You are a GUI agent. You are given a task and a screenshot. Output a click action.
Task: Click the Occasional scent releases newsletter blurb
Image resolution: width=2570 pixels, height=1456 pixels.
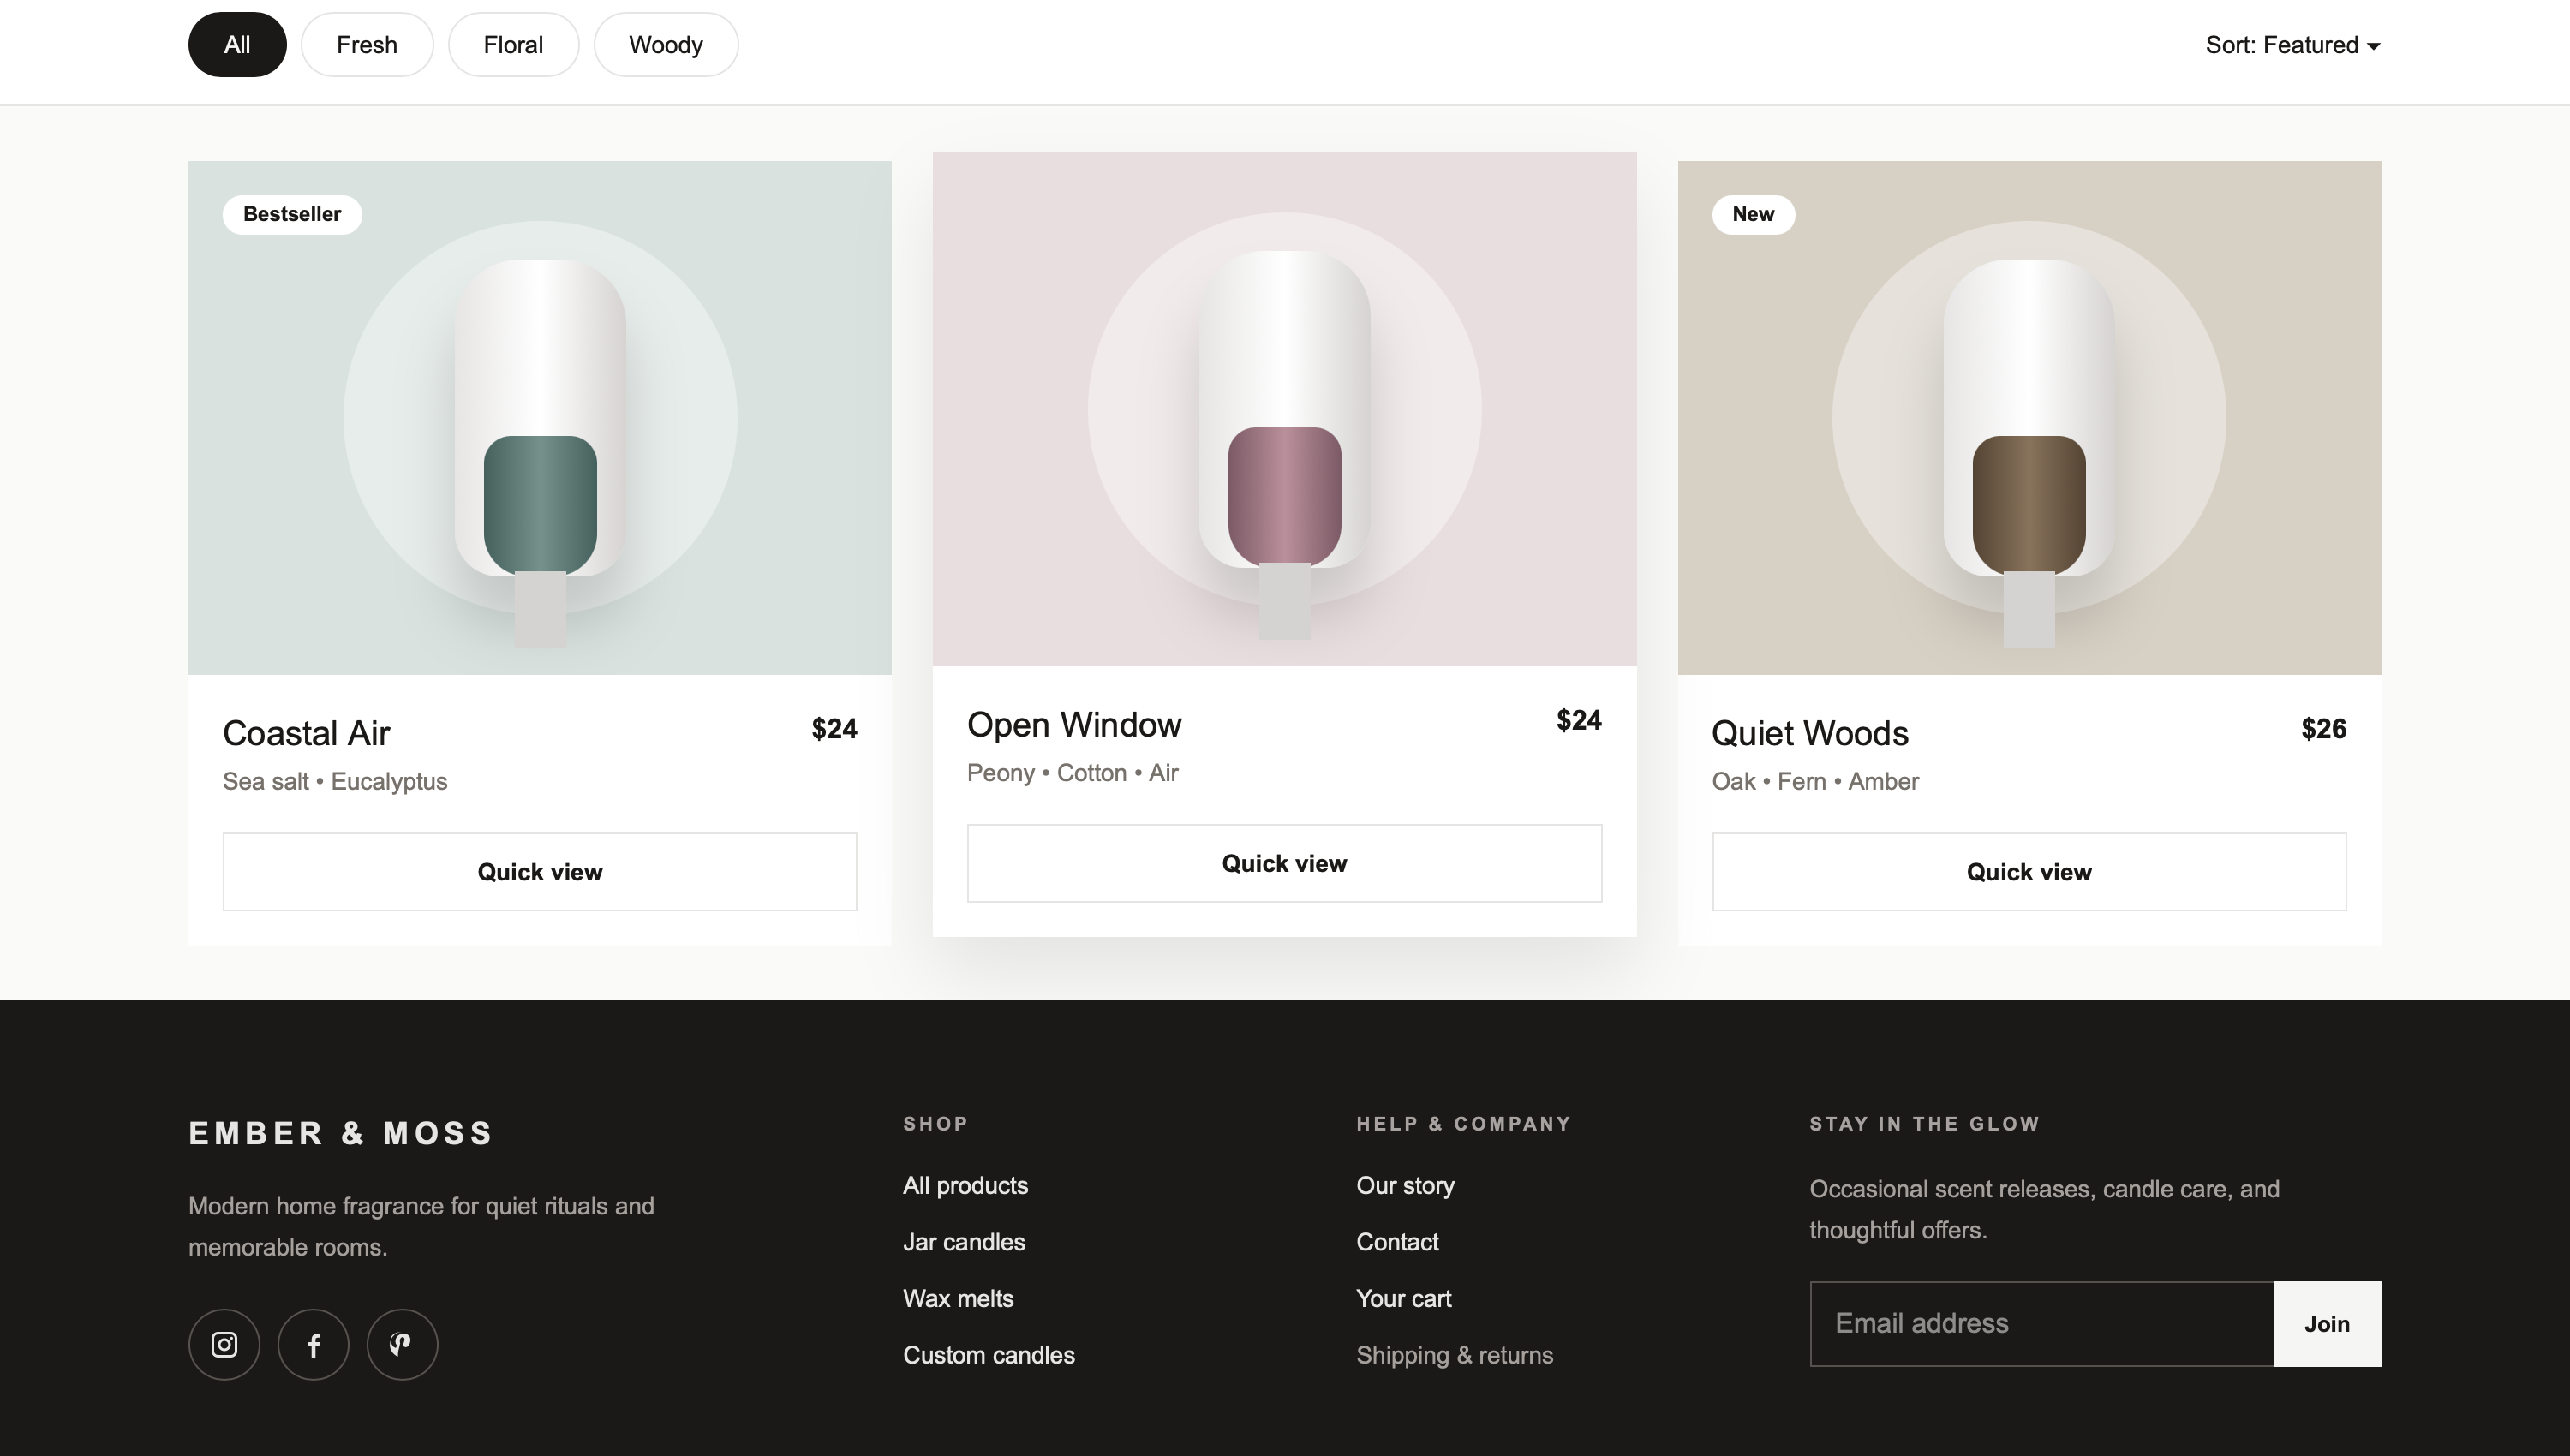click(x=2044, y=1210)
